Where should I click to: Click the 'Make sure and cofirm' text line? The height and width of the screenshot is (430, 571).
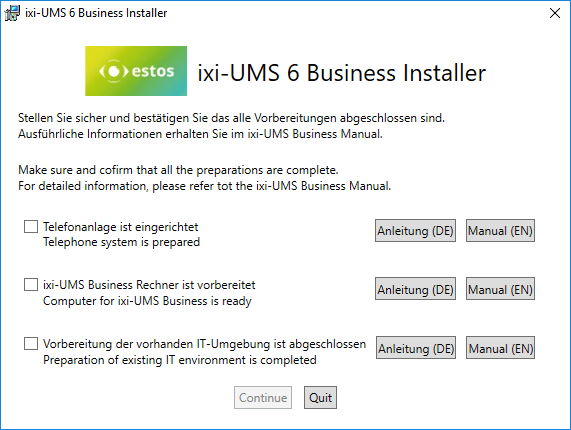[178, 170]
